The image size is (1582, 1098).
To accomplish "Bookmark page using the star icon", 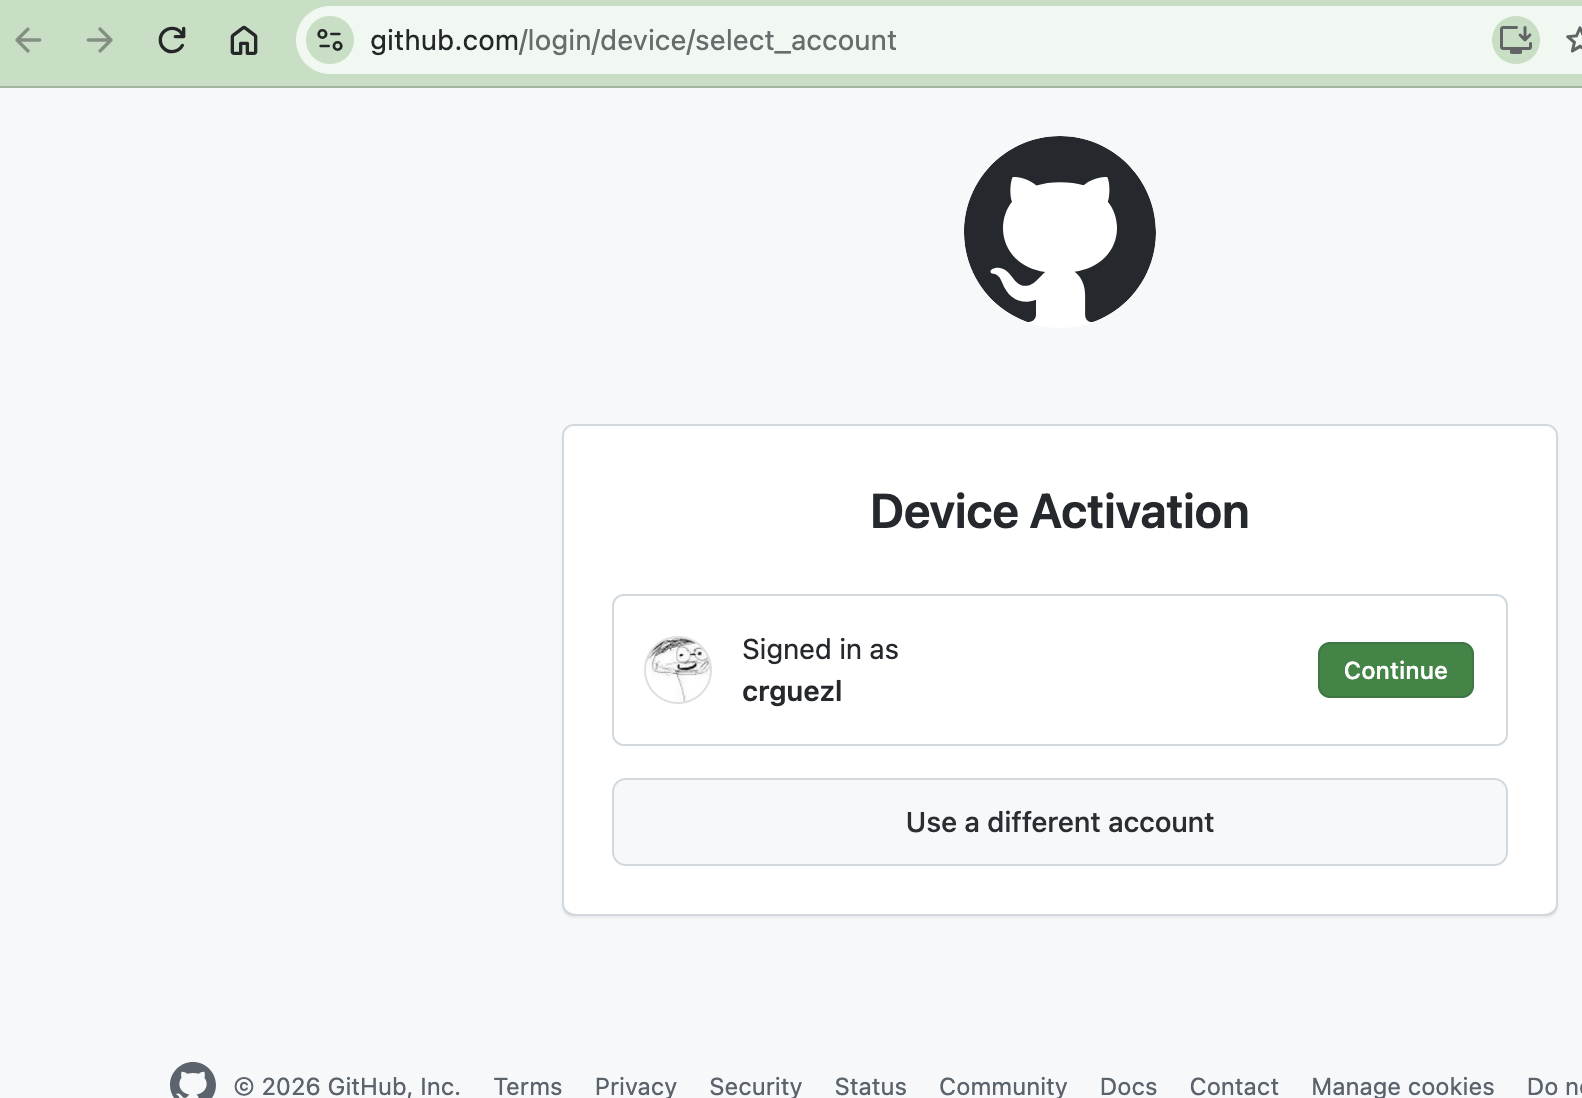I will tap(1574, 40).
